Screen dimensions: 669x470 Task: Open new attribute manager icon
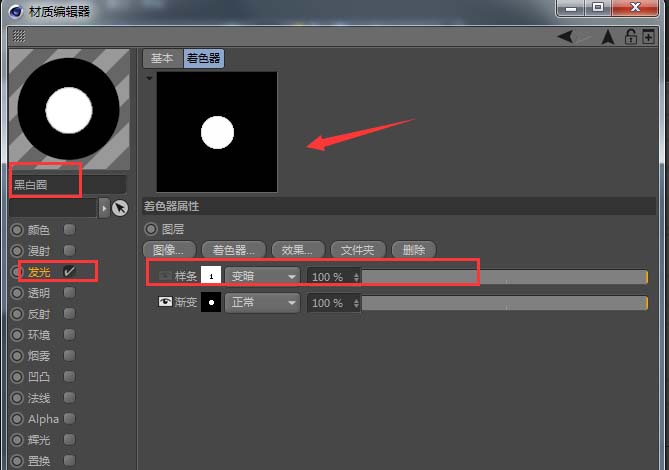pyautogui.click(x=648, y=37)
